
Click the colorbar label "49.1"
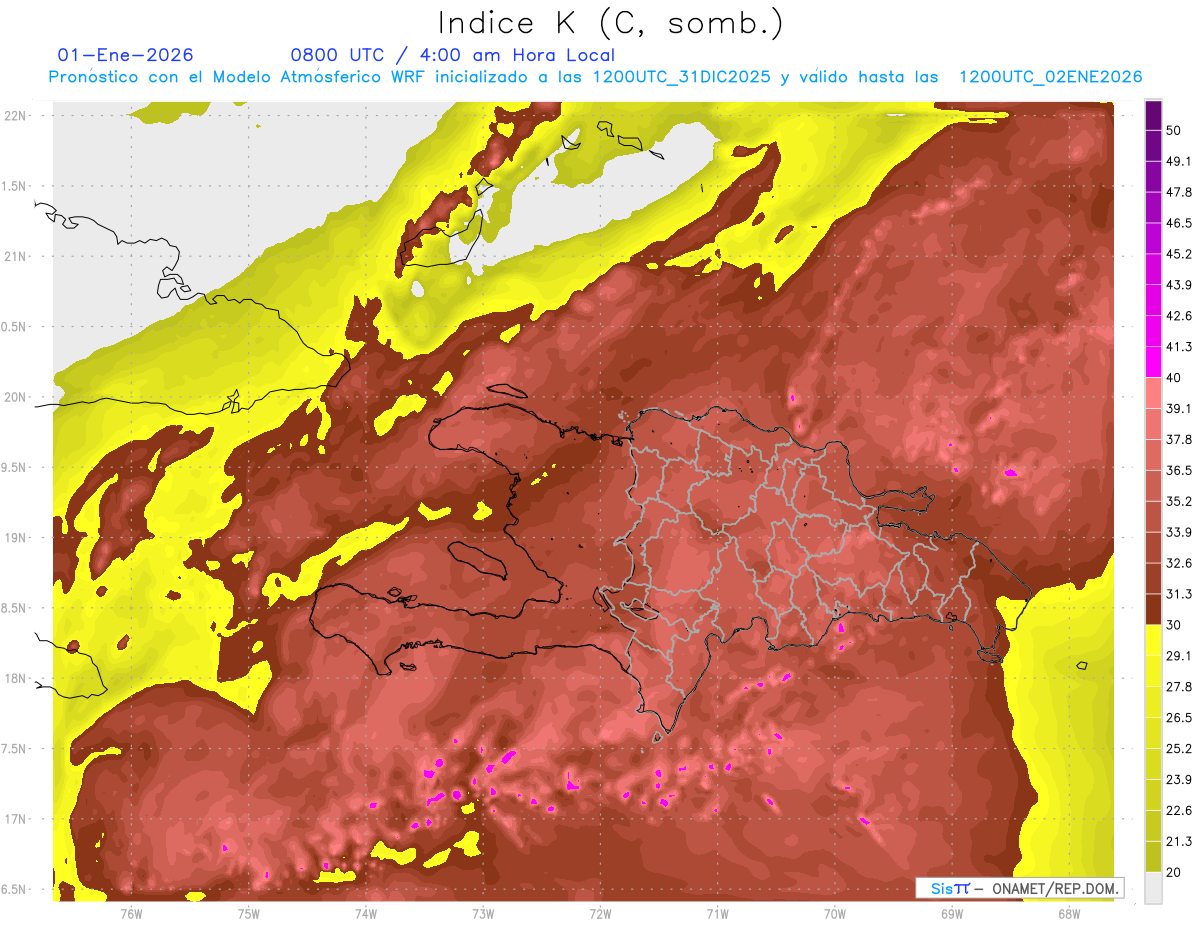coord(1179,161)
